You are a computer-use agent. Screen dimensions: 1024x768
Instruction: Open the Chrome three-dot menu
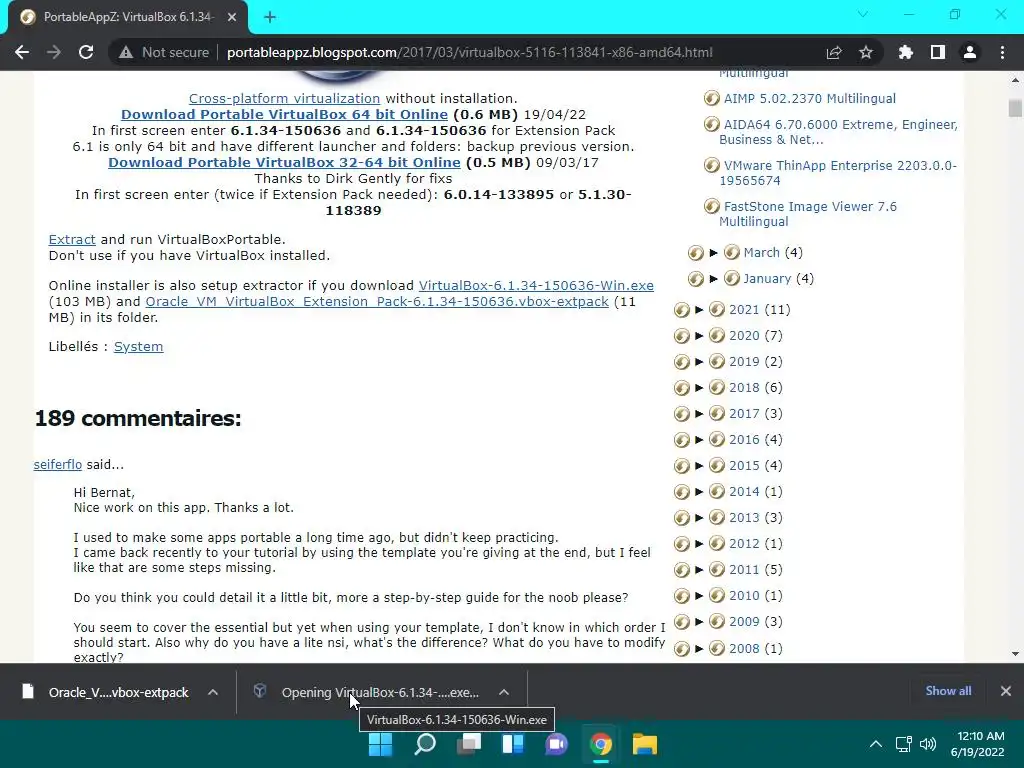1002,52
